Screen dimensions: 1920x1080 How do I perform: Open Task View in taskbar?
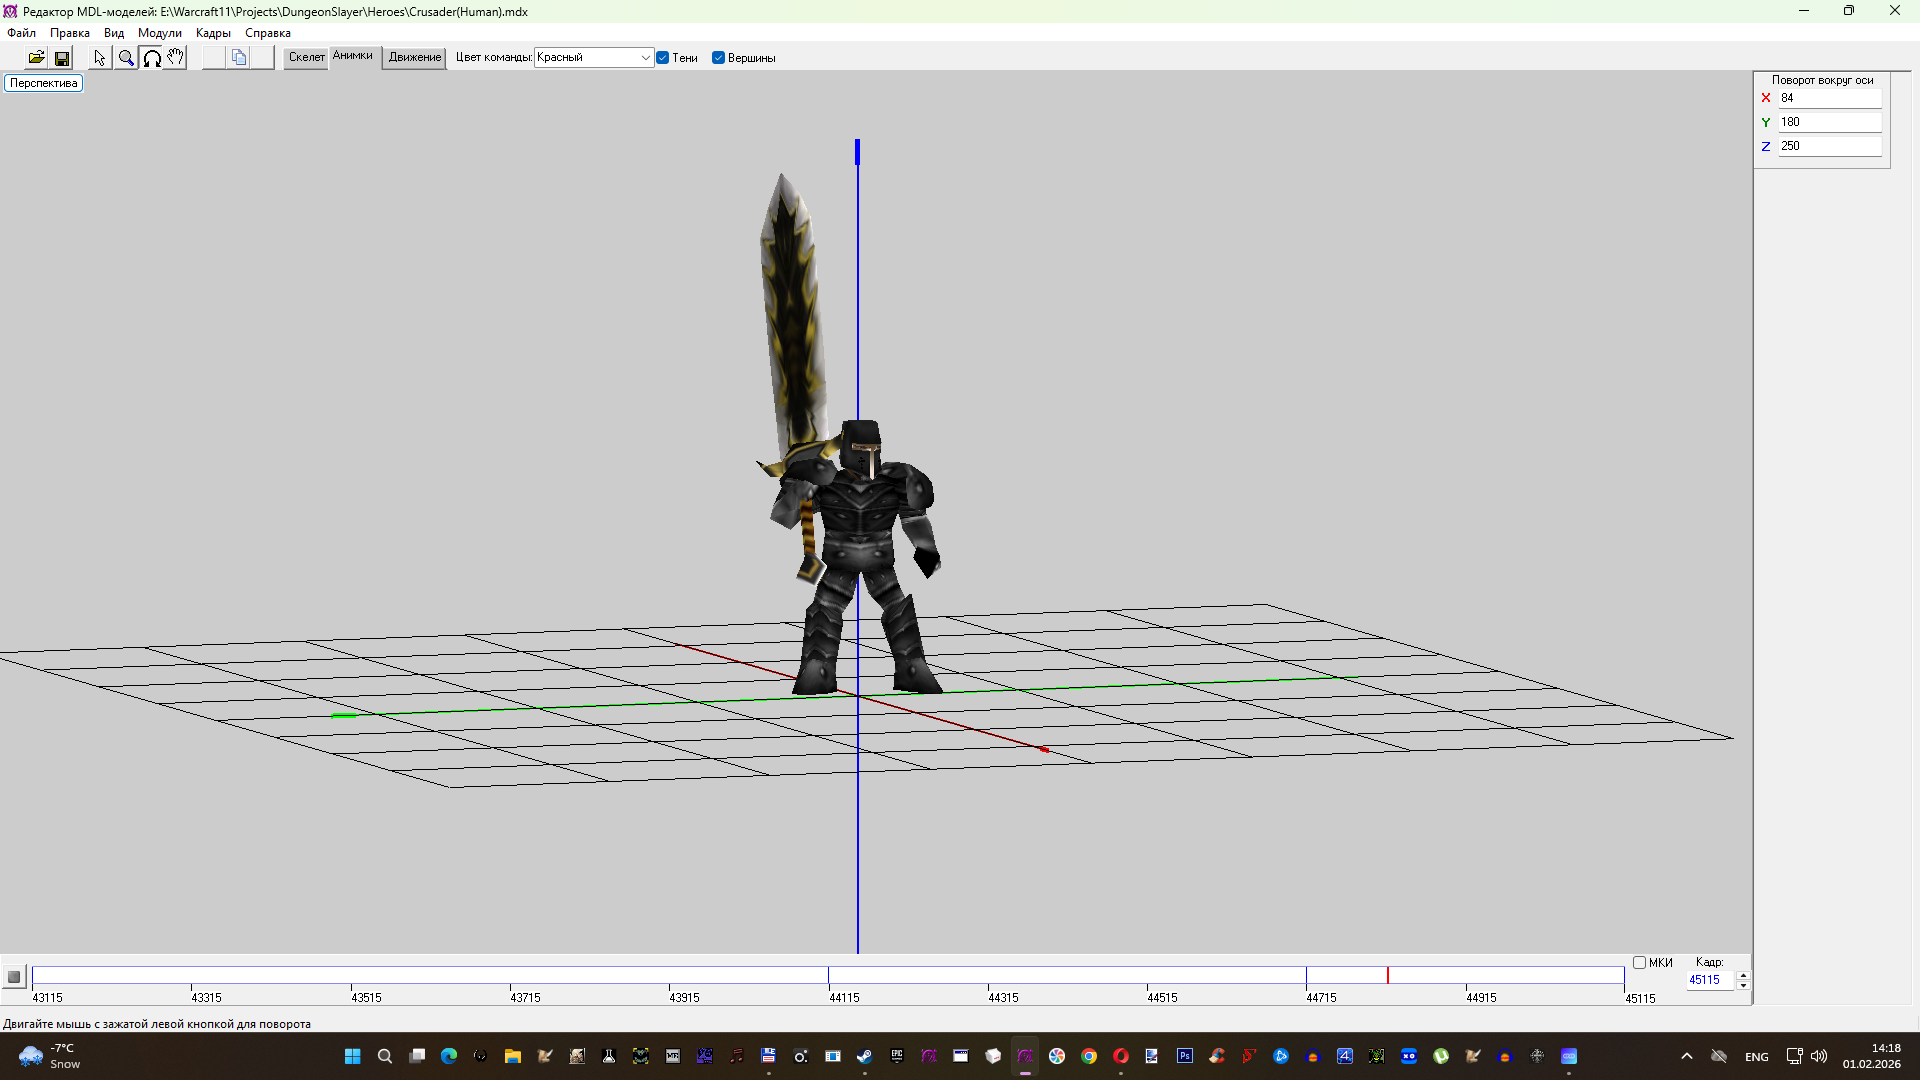pos(417,1056)
